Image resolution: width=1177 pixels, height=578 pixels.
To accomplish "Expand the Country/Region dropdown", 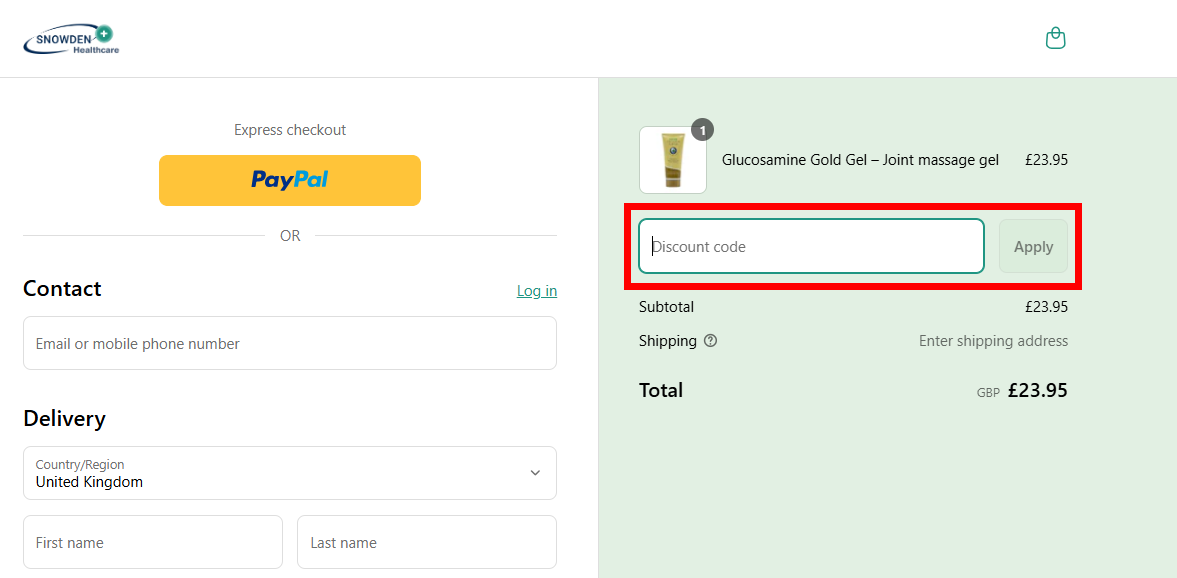I will tap(290, 473).
